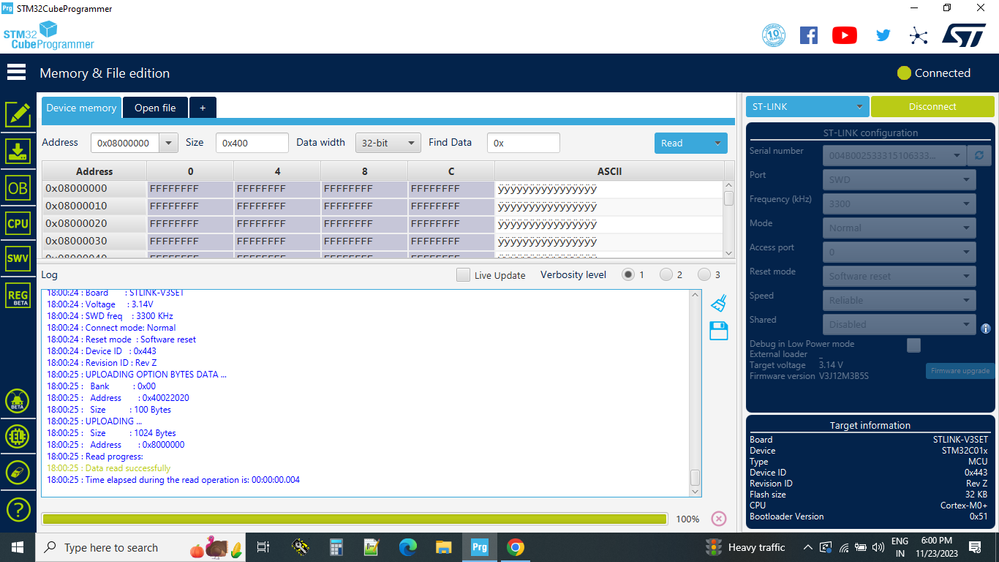Open the hamburger menu
The image size is (999, 562).
coord(17,73)
